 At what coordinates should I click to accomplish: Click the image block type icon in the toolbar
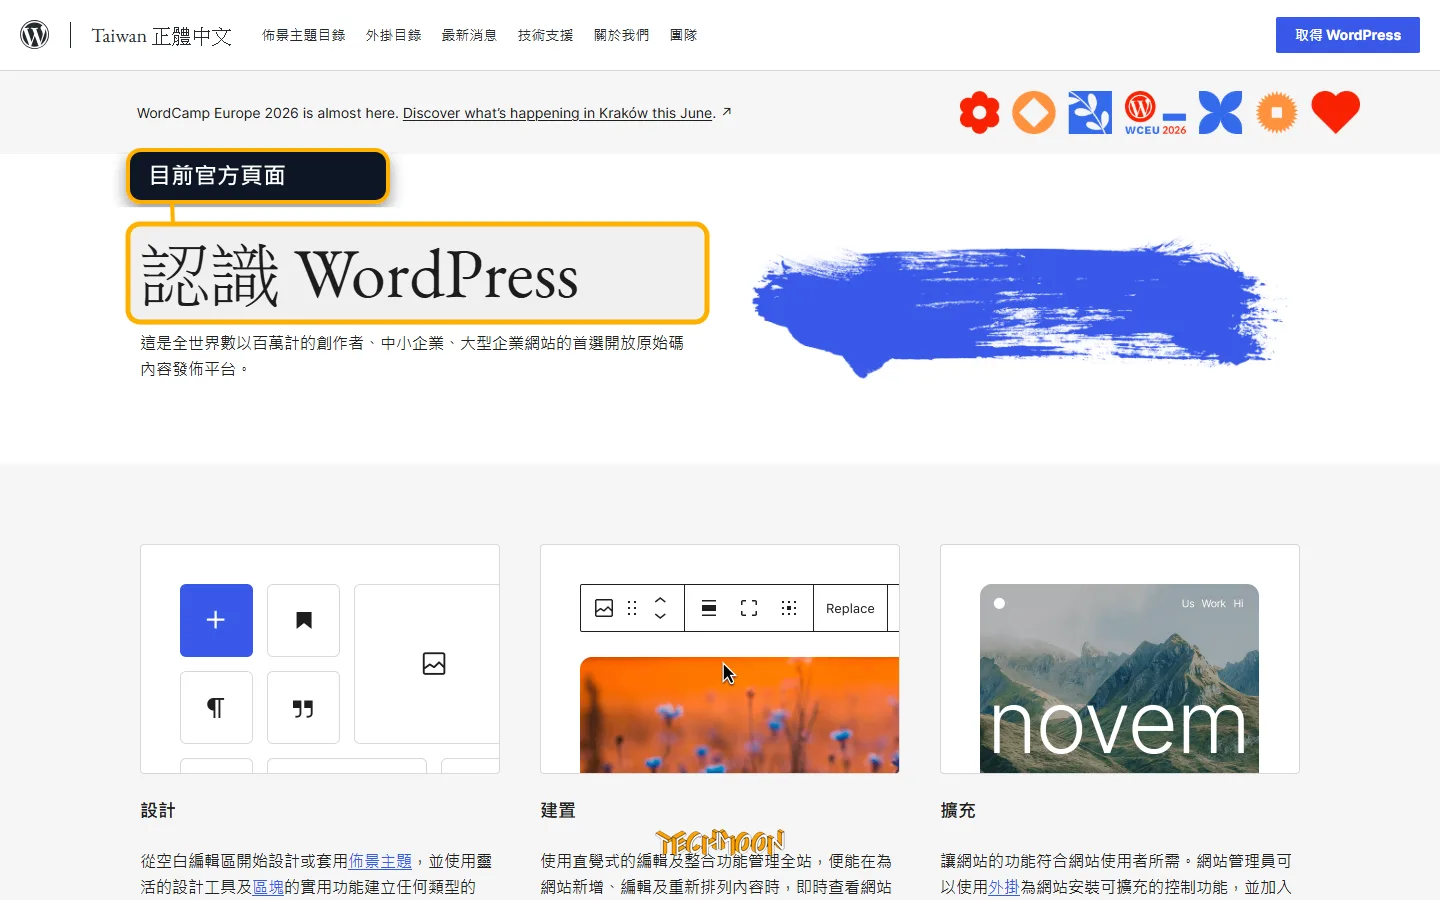coord(604,608)
